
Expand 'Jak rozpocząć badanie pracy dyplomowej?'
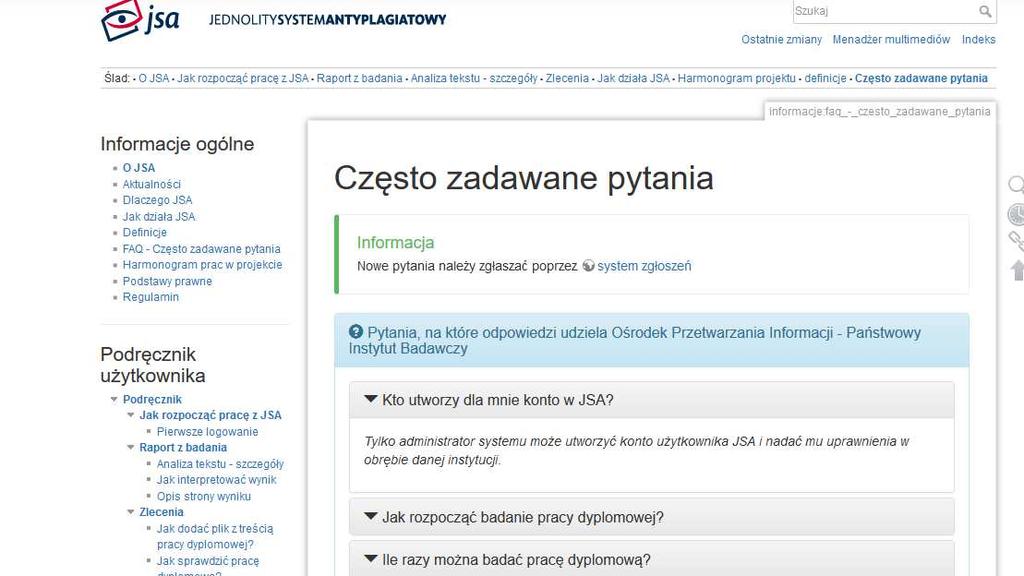(x=652, y=517)
